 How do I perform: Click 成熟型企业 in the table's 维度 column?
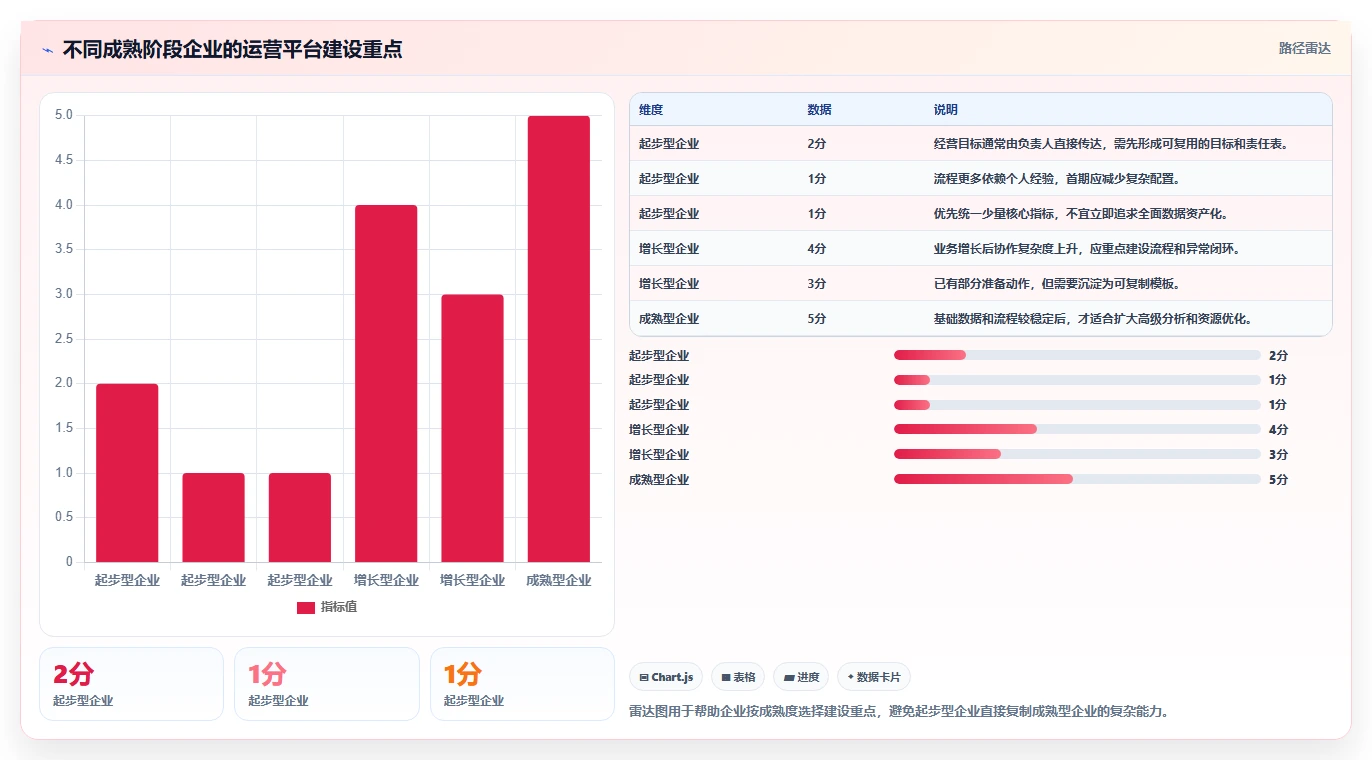[x=669, y=319]
